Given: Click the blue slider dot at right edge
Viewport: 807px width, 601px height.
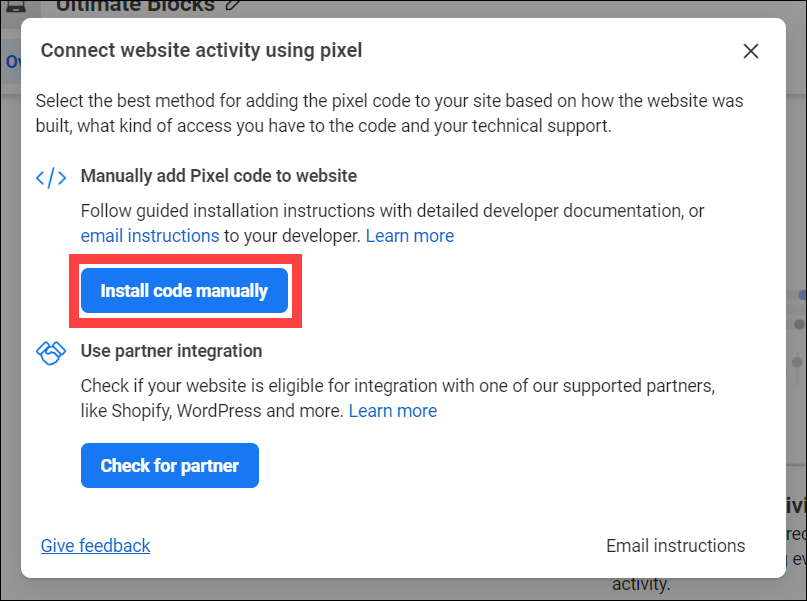Looking at the screenshot, I should 802,295.
